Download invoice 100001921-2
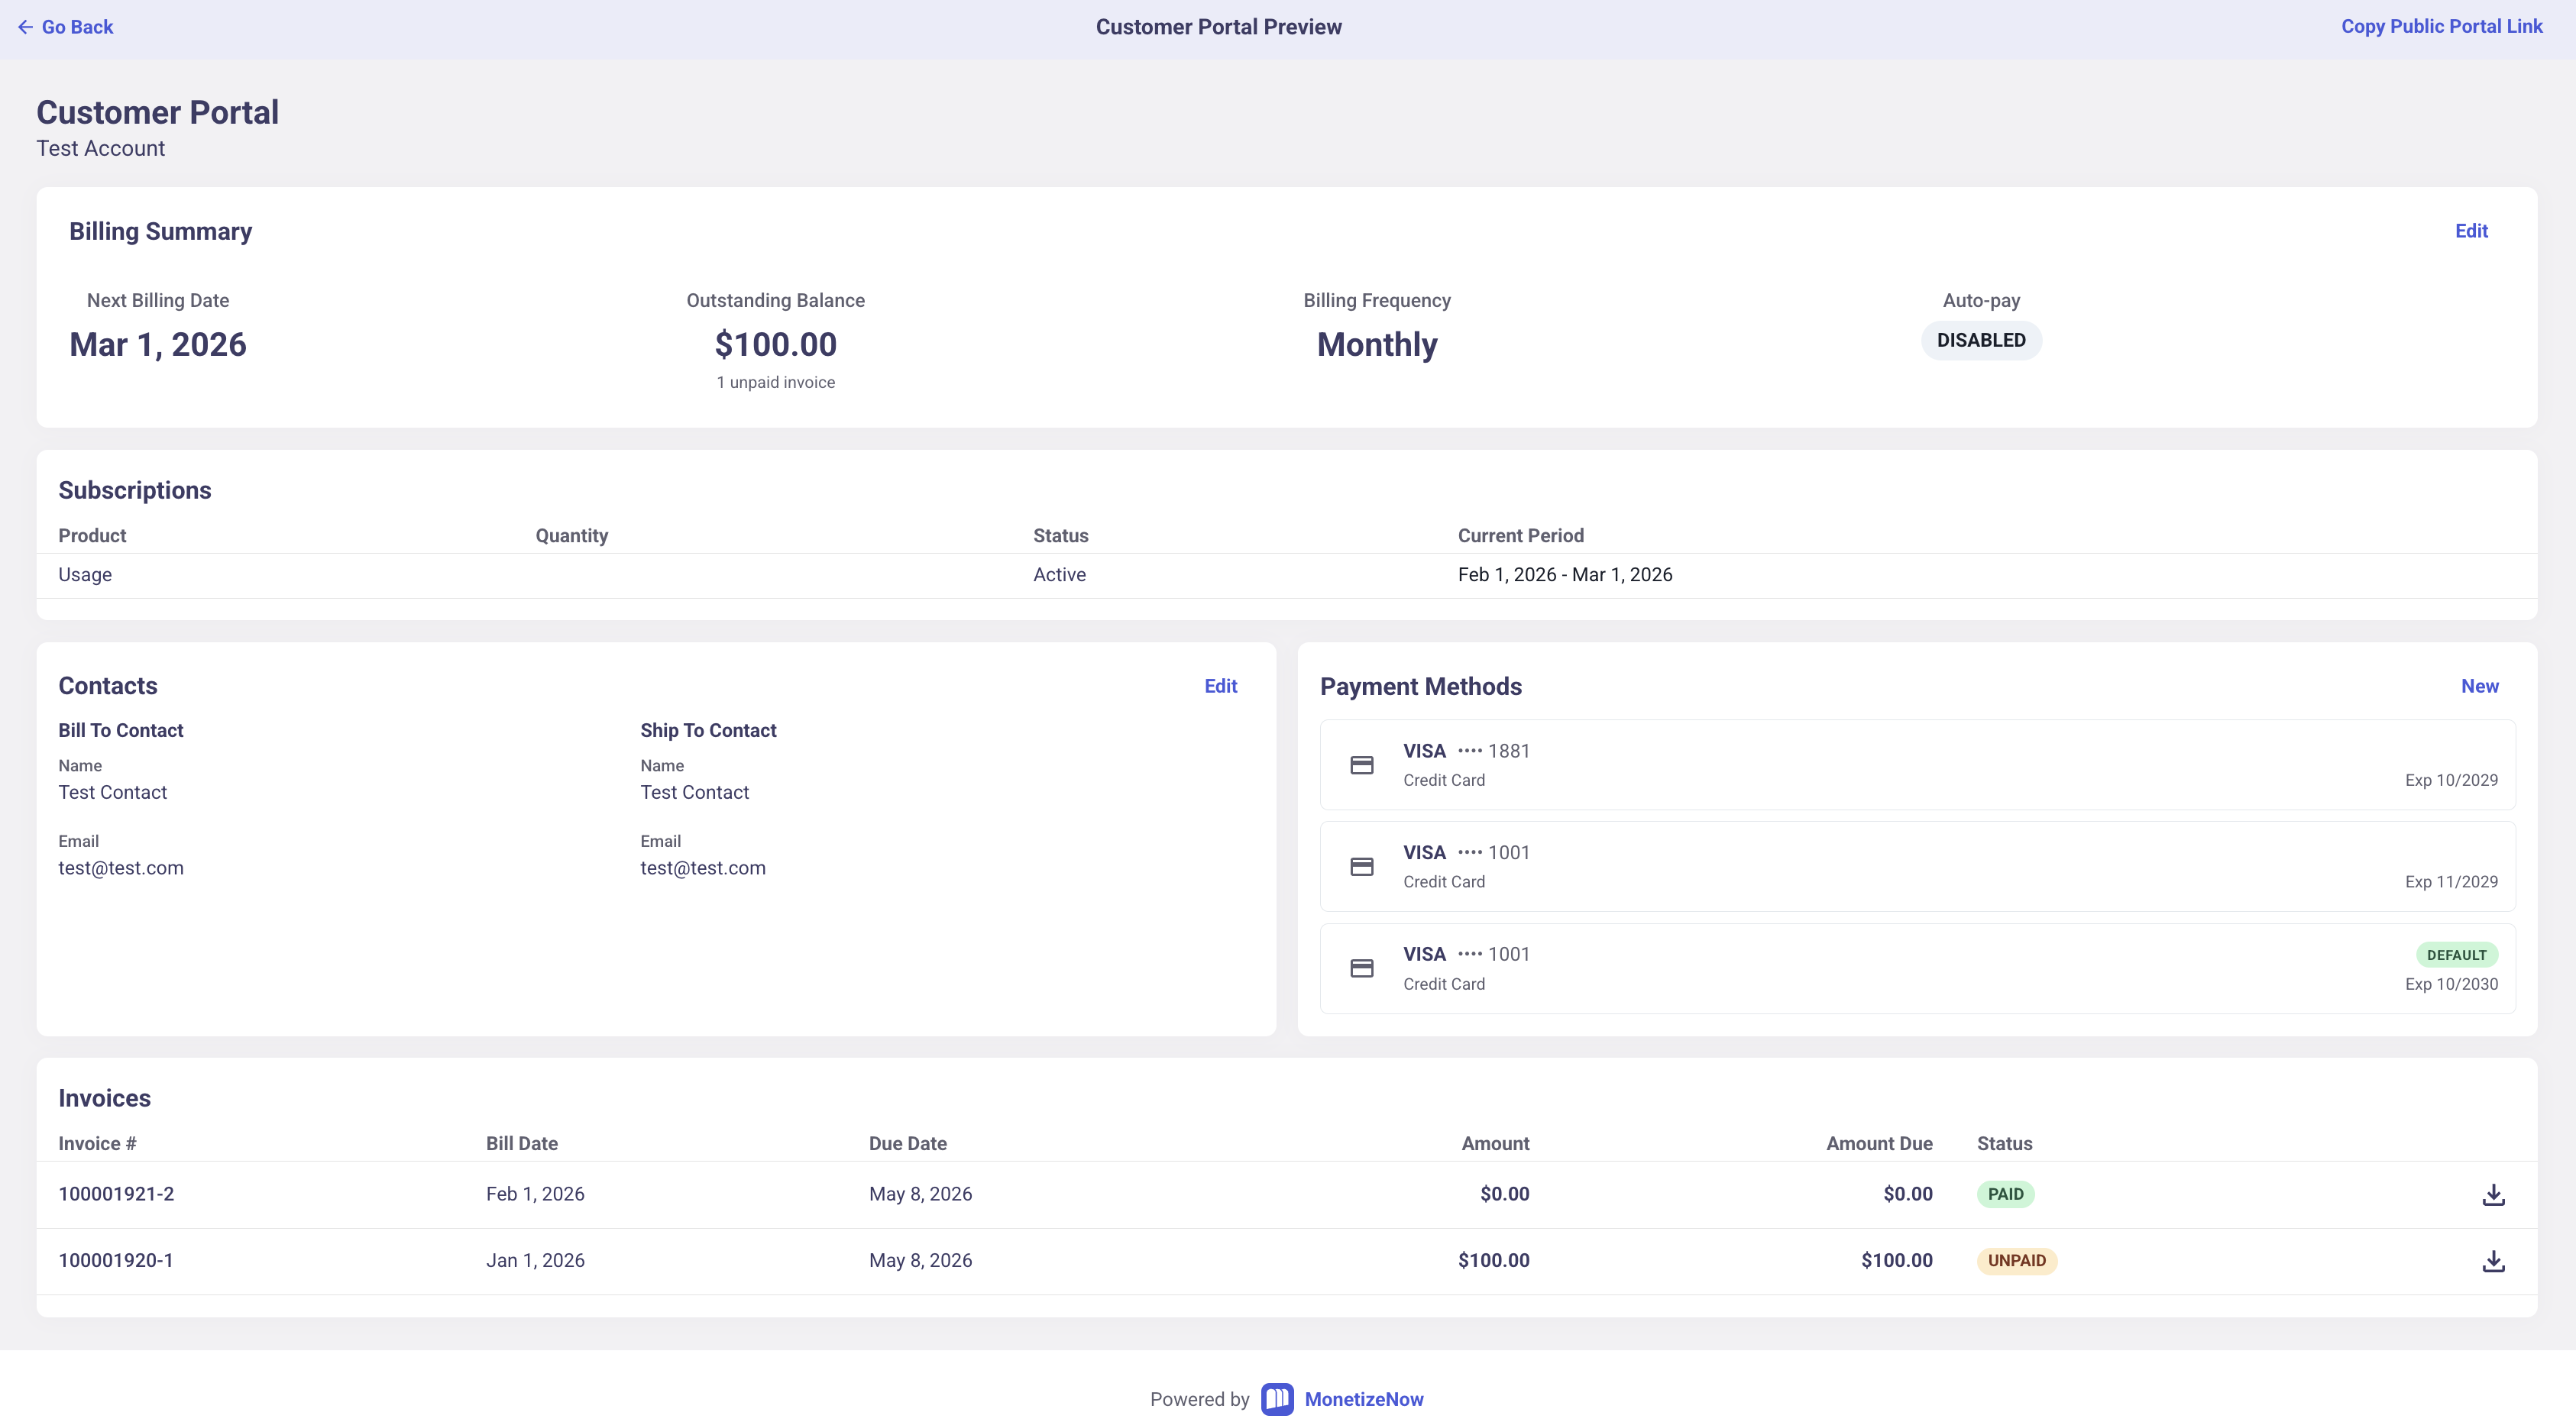The image size is (2576, 1422). tap(2493, 1194)
